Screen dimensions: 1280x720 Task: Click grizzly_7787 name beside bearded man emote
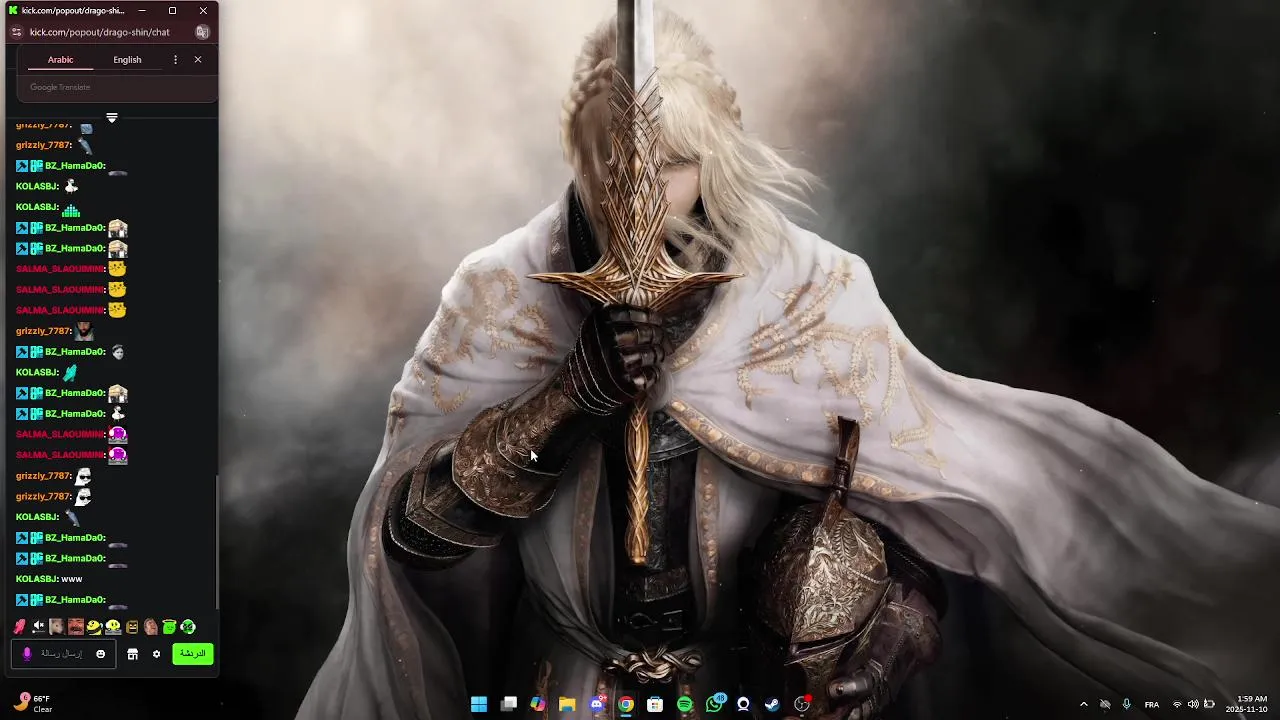43,331
